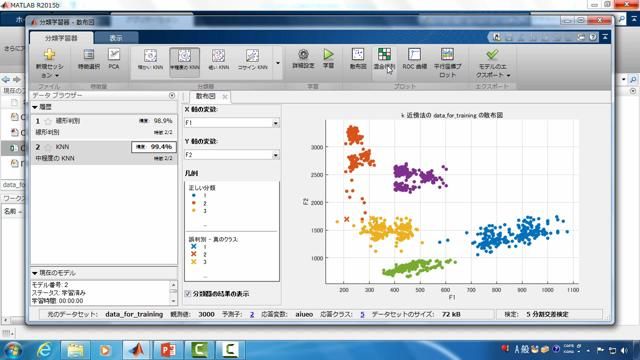The image size is (640, 360).
Task: Click the blue X misclassified class 1 marker
Action: click(193, 247)
